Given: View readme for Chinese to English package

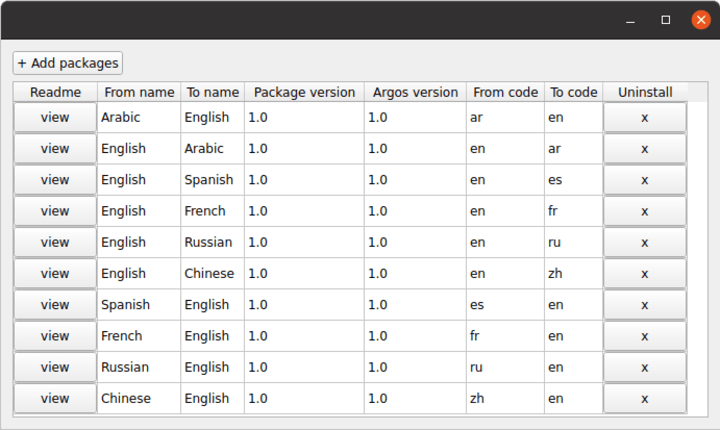Looking at the screenshot, I should (55, 399).
